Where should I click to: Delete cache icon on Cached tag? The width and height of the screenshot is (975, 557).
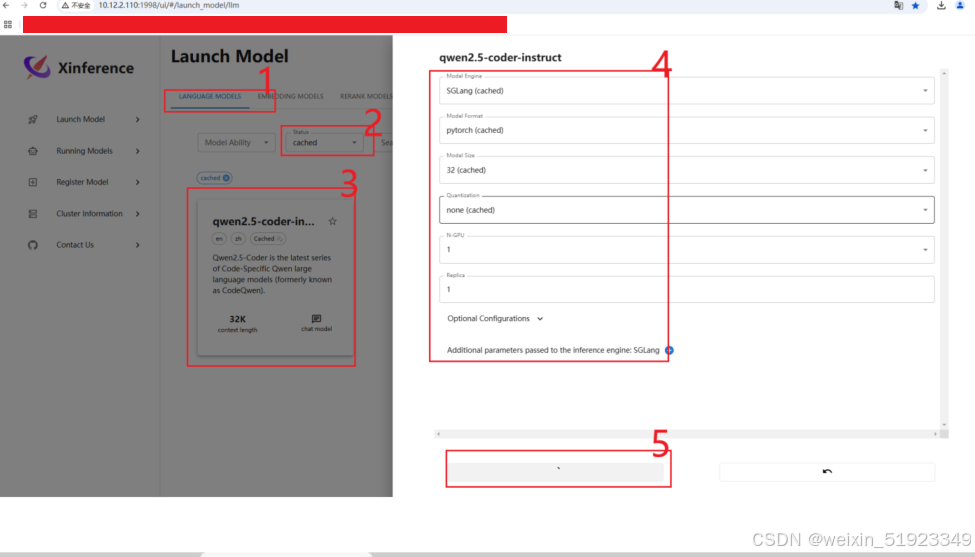(x=280, y=239)
